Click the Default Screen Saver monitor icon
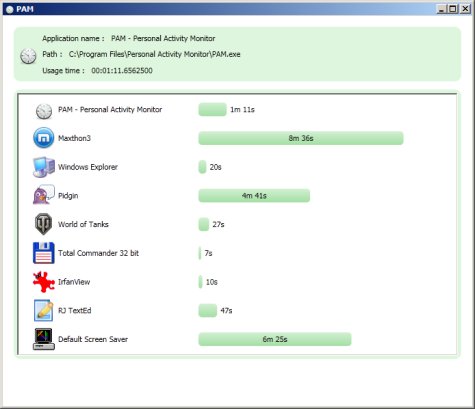The width and height of the screenshot is (475, 409). click(44, 339)
